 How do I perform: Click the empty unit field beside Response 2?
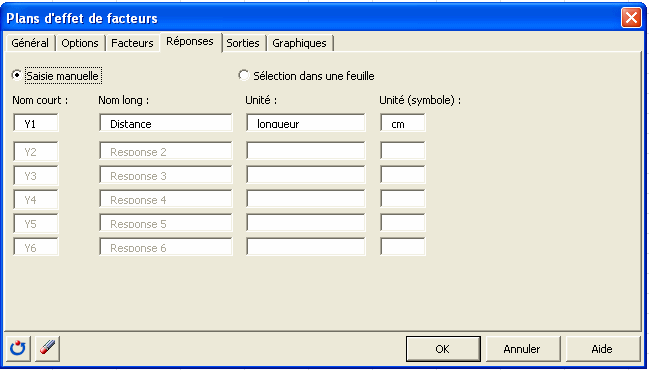(x=306, y=151)
